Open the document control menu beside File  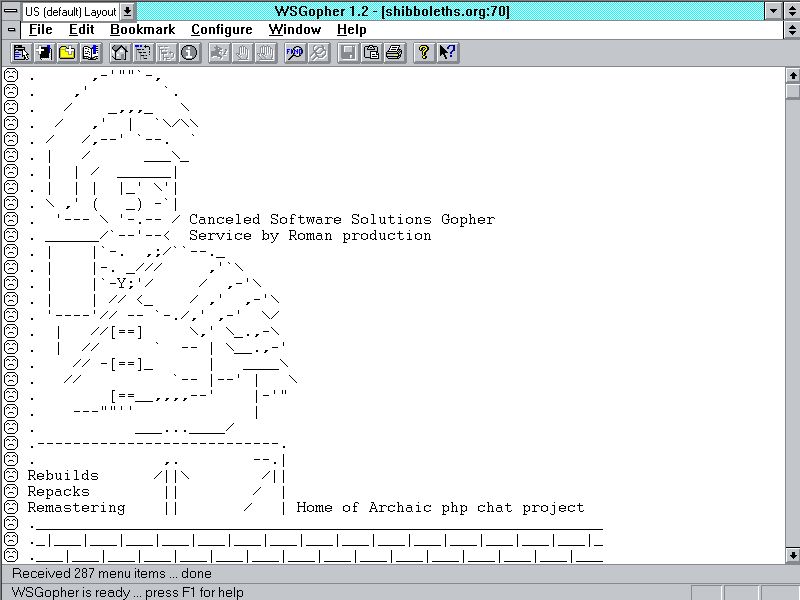(11, 30)
